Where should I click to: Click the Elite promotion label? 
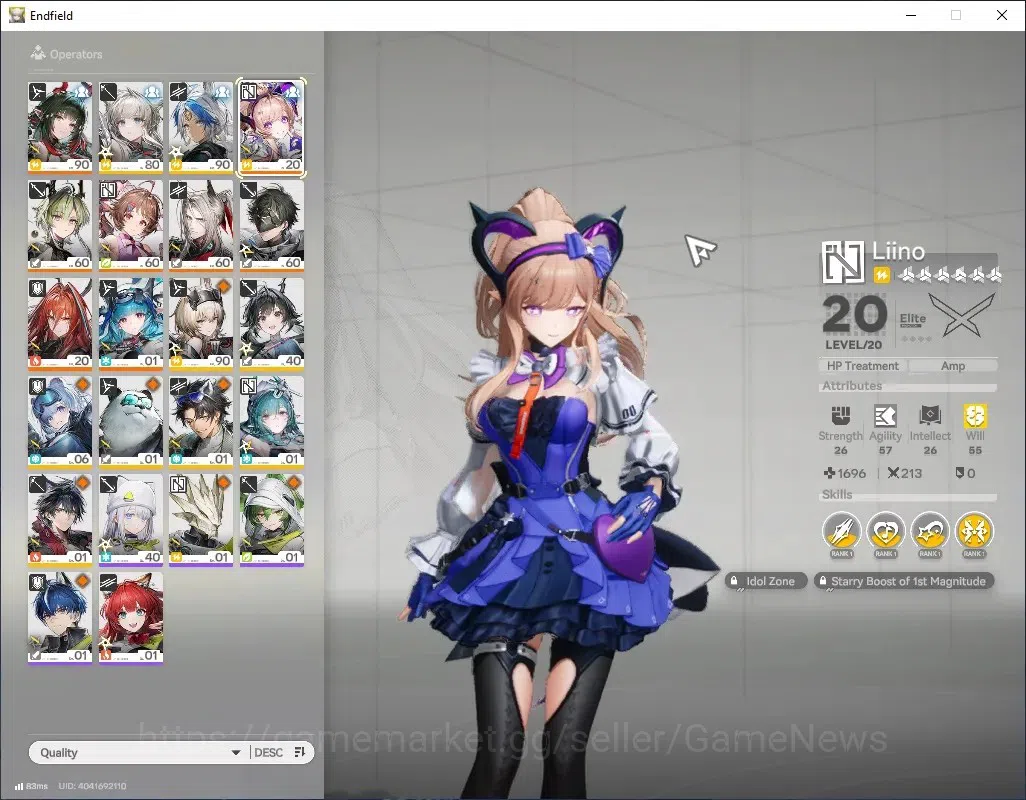912,319
